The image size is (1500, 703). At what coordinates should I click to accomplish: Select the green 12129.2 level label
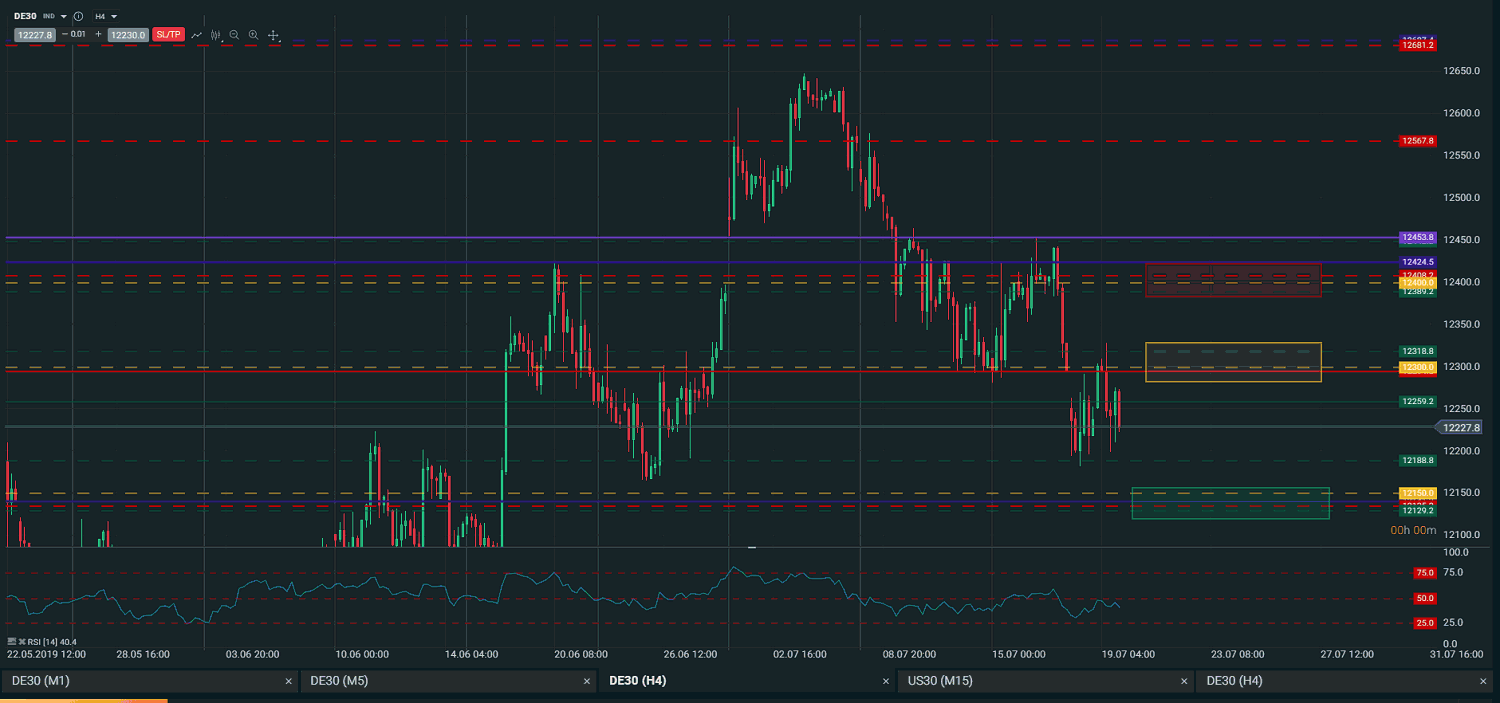pyautogui.click(x=1418, y=511)
